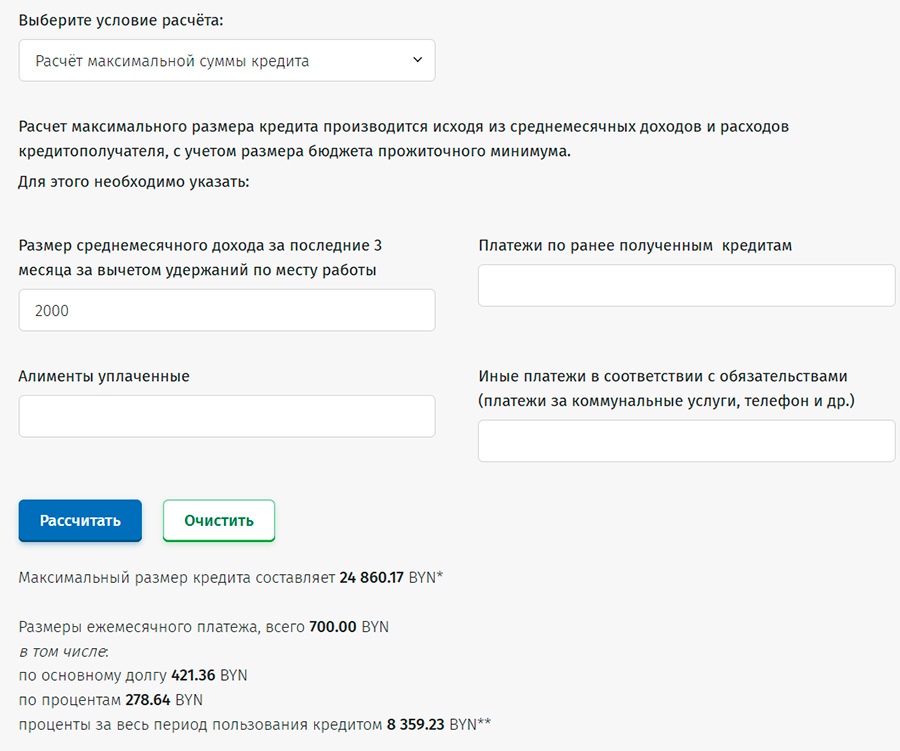Click the maximum credit amount 24 860.17

[371, 577]
